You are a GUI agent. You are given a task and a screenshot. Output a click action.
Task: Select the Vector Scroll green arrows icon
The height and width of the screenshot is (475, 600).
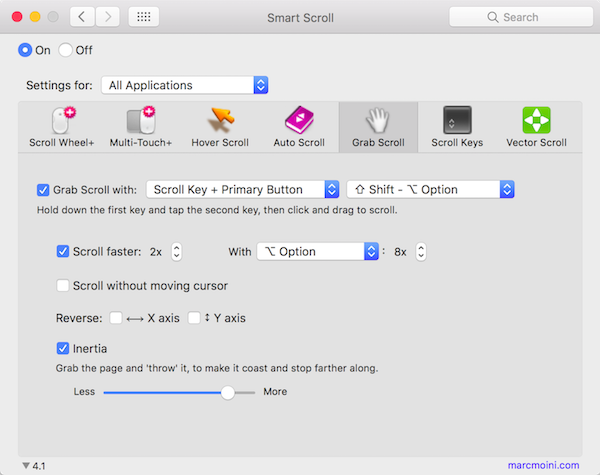click(536, 121)
